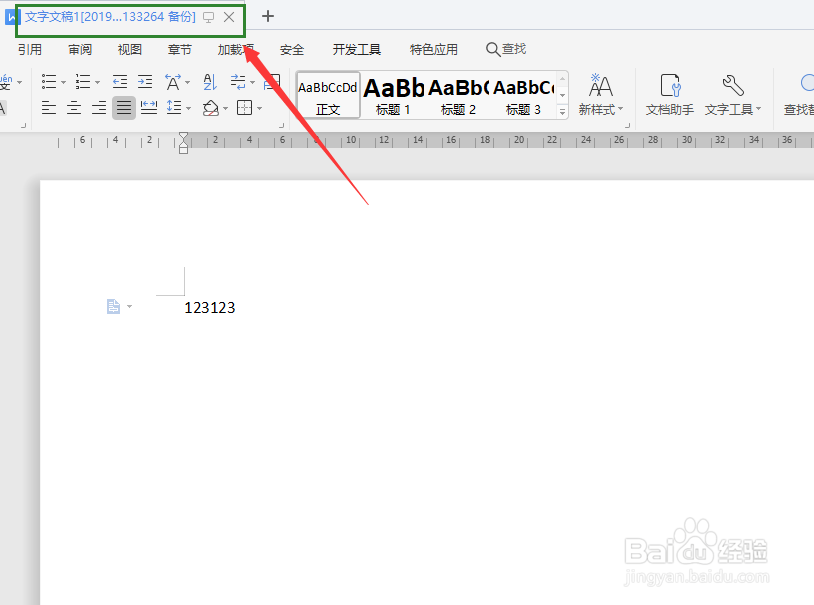Open the Review (审阅) tab
This screenshot has width=814, height=605.
[80, 49]
